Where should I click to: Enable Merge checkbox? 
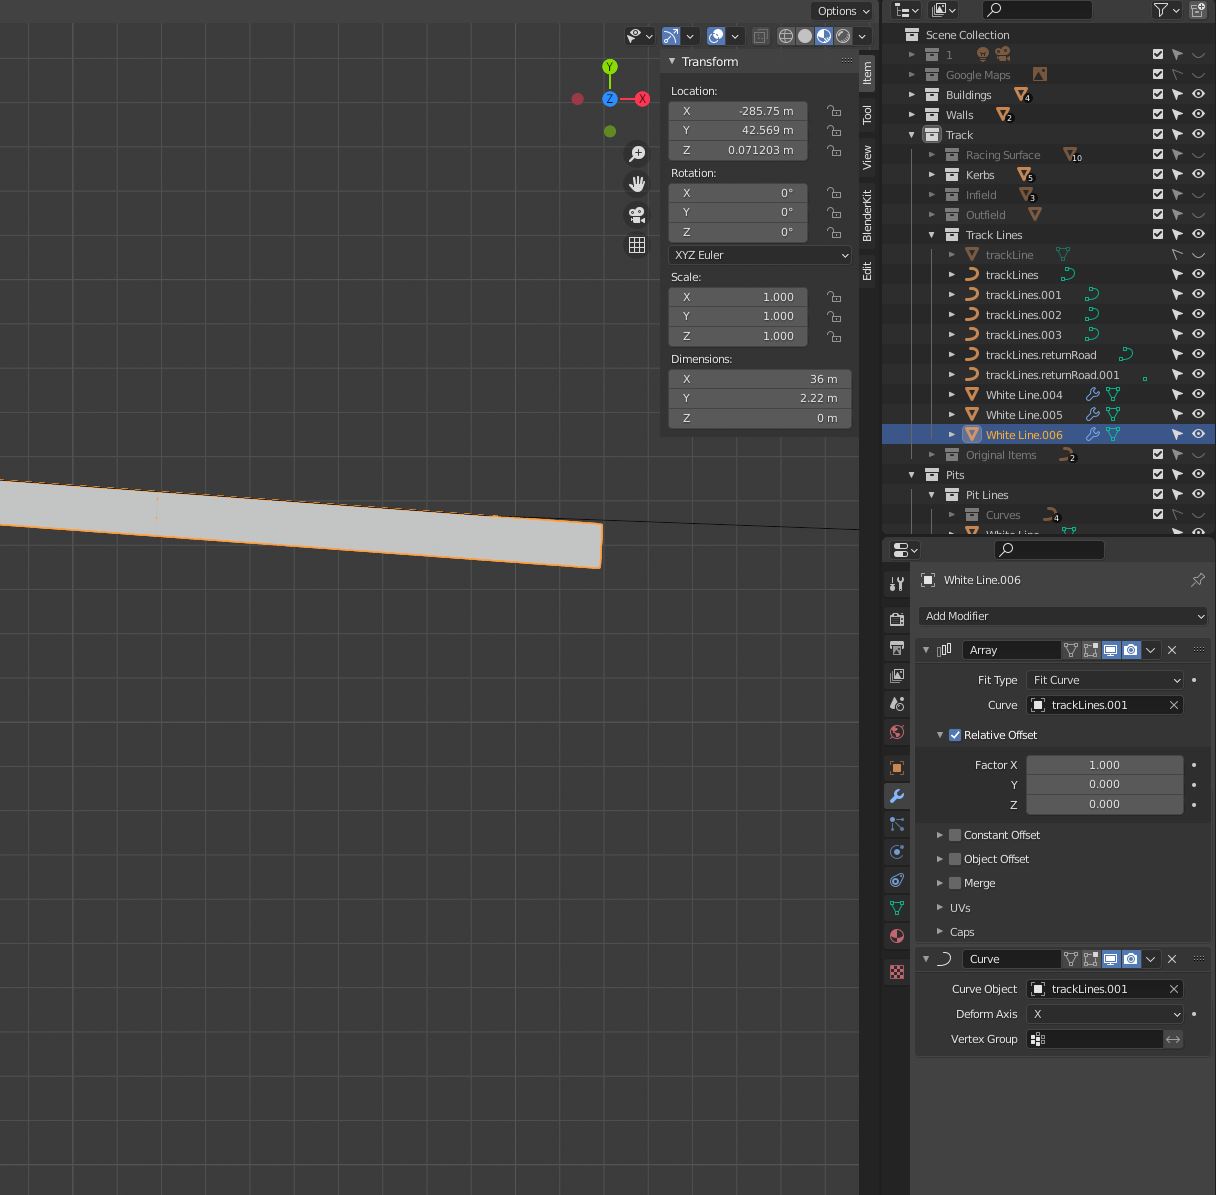(x=955, y=883)
